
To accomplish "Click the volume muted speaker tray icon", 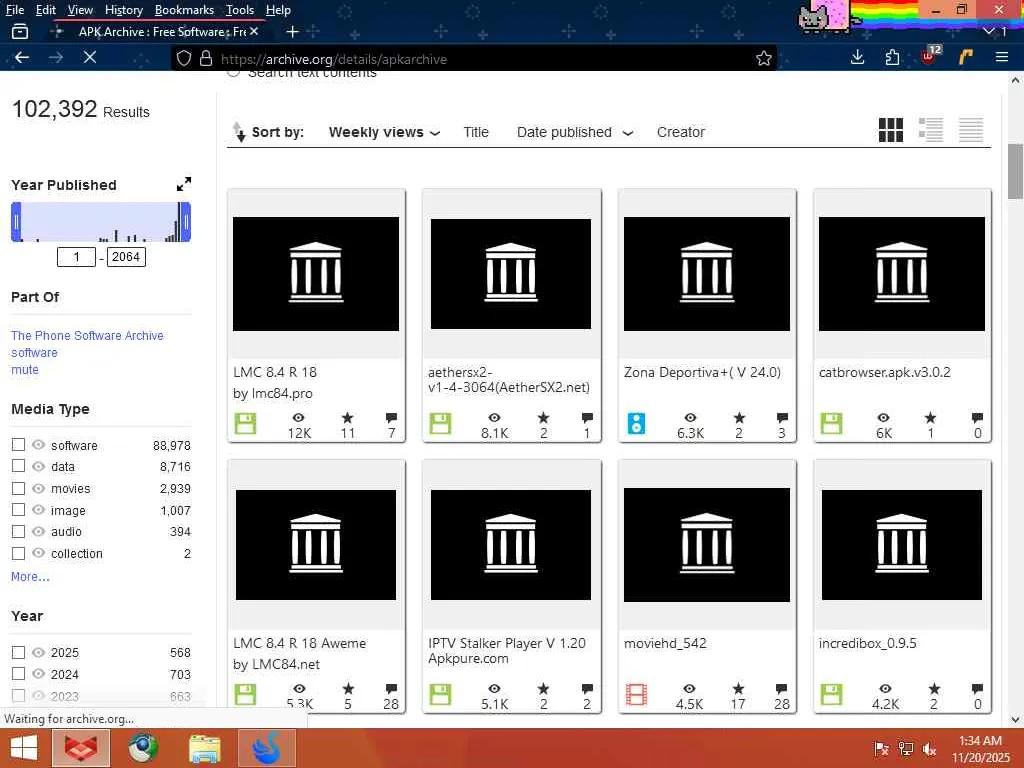I will click(x=929, y=749).
